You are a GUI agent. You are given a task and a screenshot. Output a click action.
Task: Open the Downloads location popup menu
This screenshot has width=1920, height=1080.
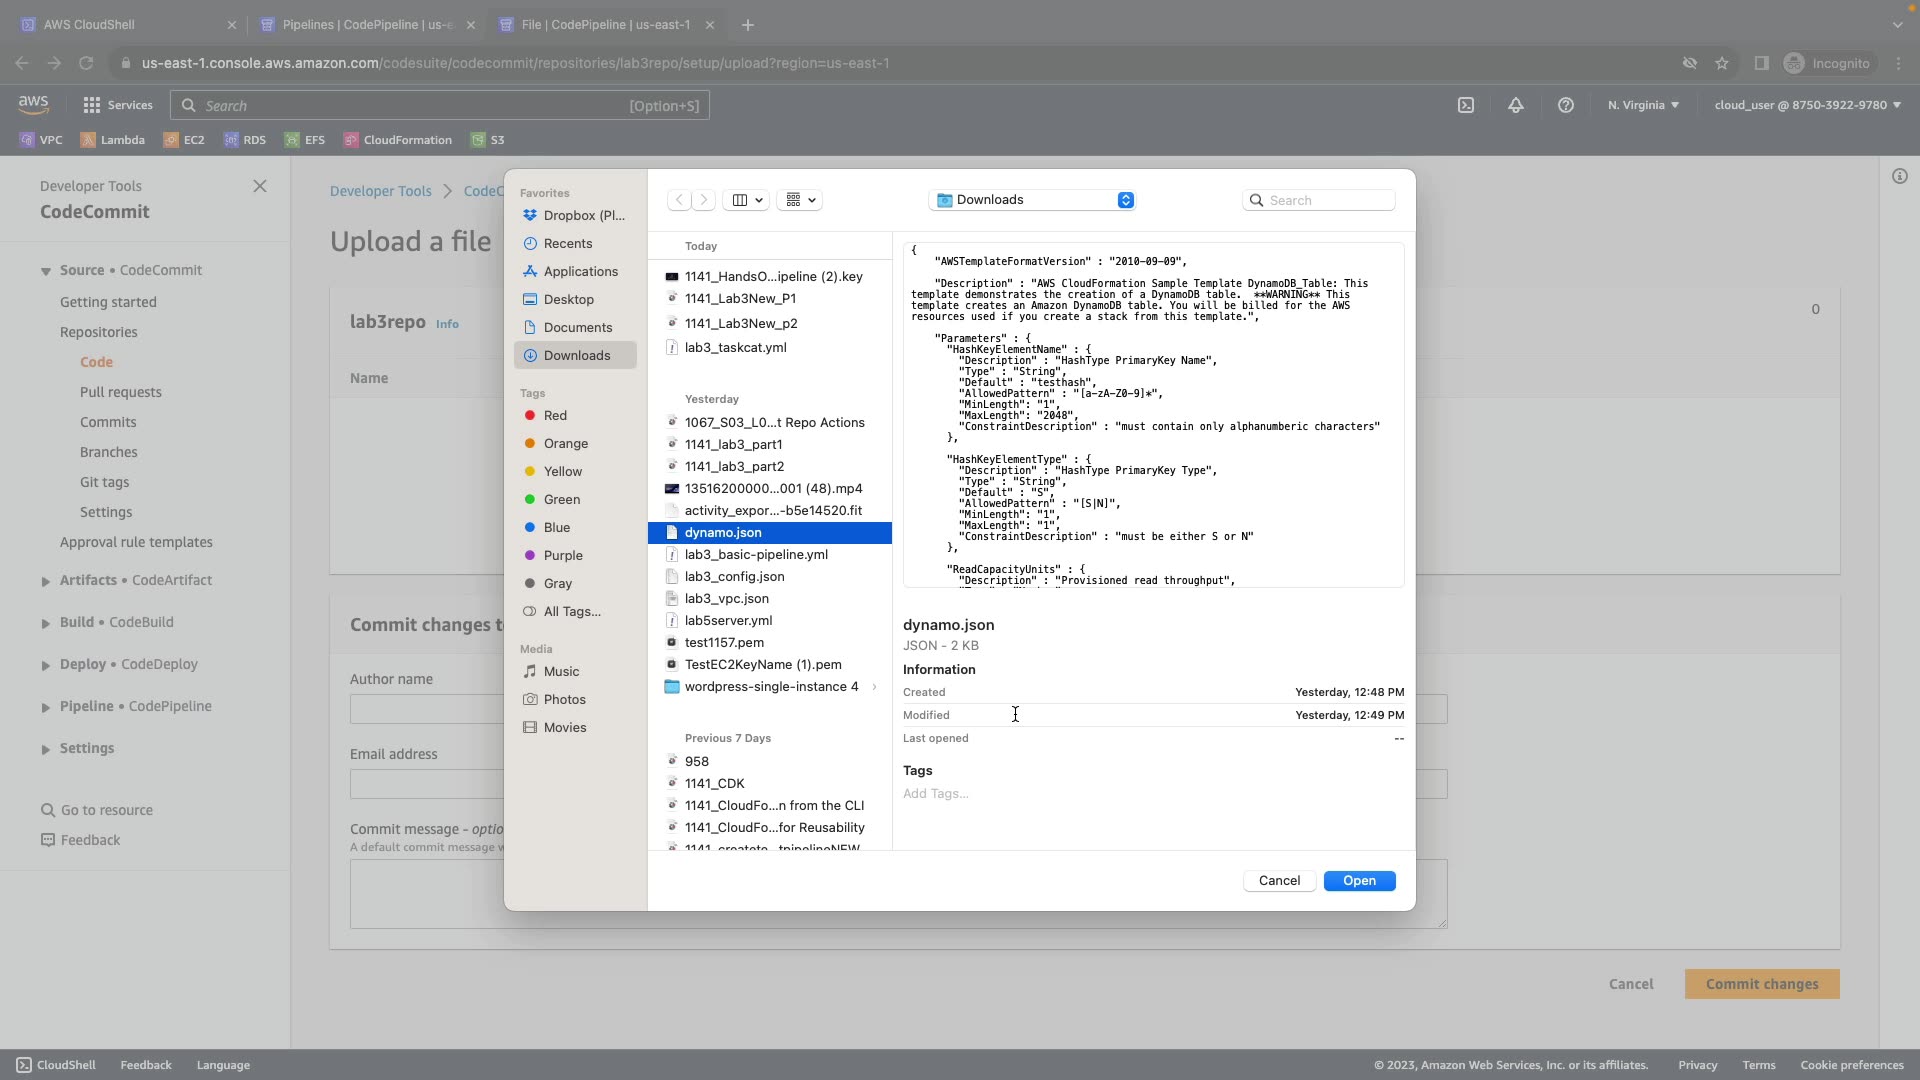pos(1032,200)
